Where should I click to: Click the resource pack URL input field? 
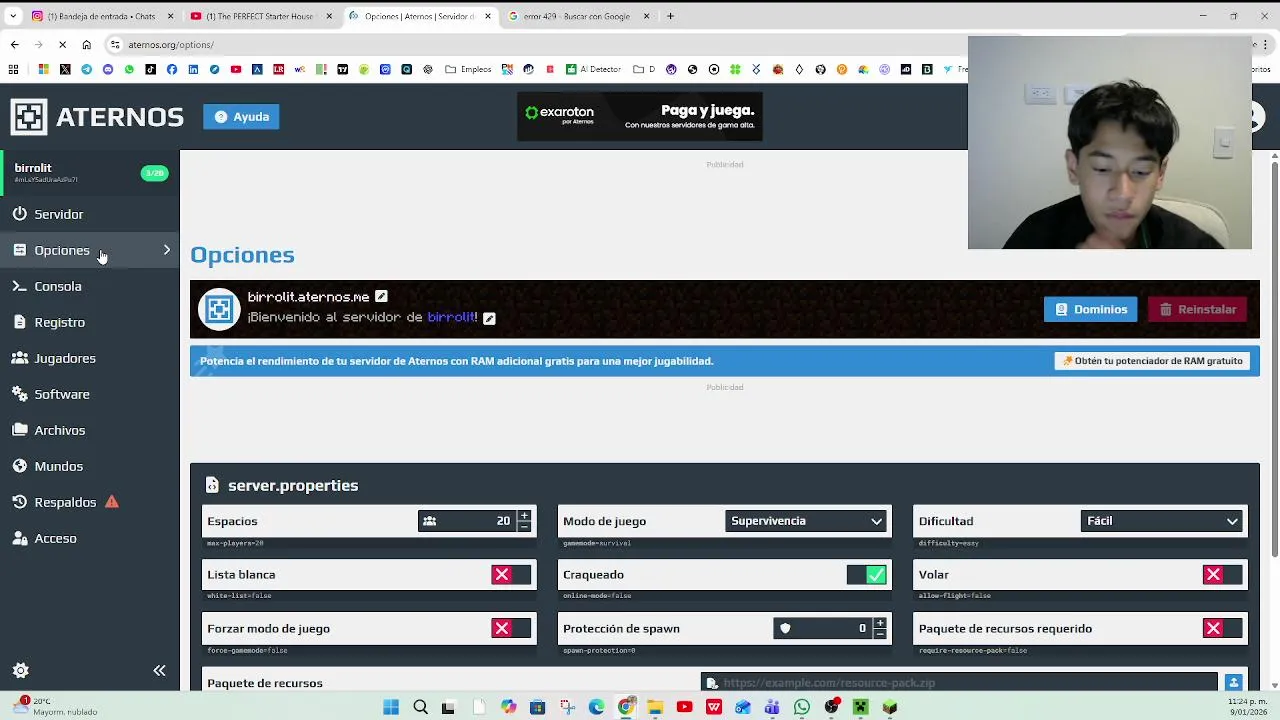pos(960,683)
